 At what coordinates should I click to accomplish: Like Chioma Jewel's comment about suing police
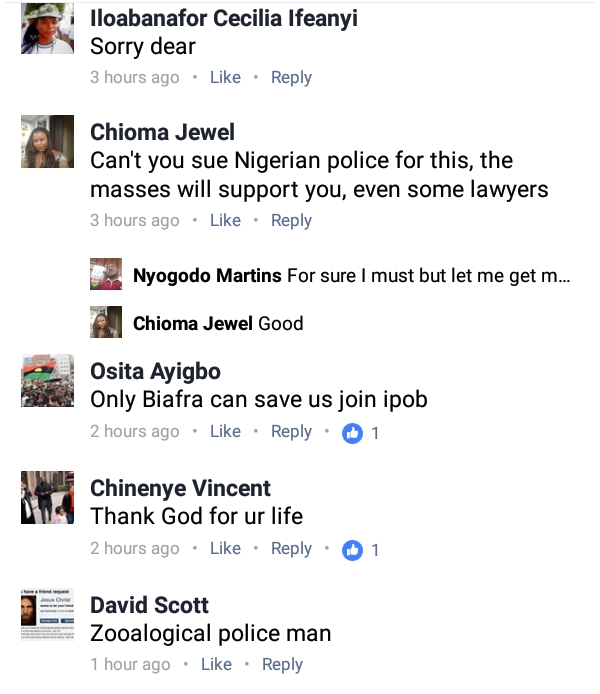click(225, 220)
